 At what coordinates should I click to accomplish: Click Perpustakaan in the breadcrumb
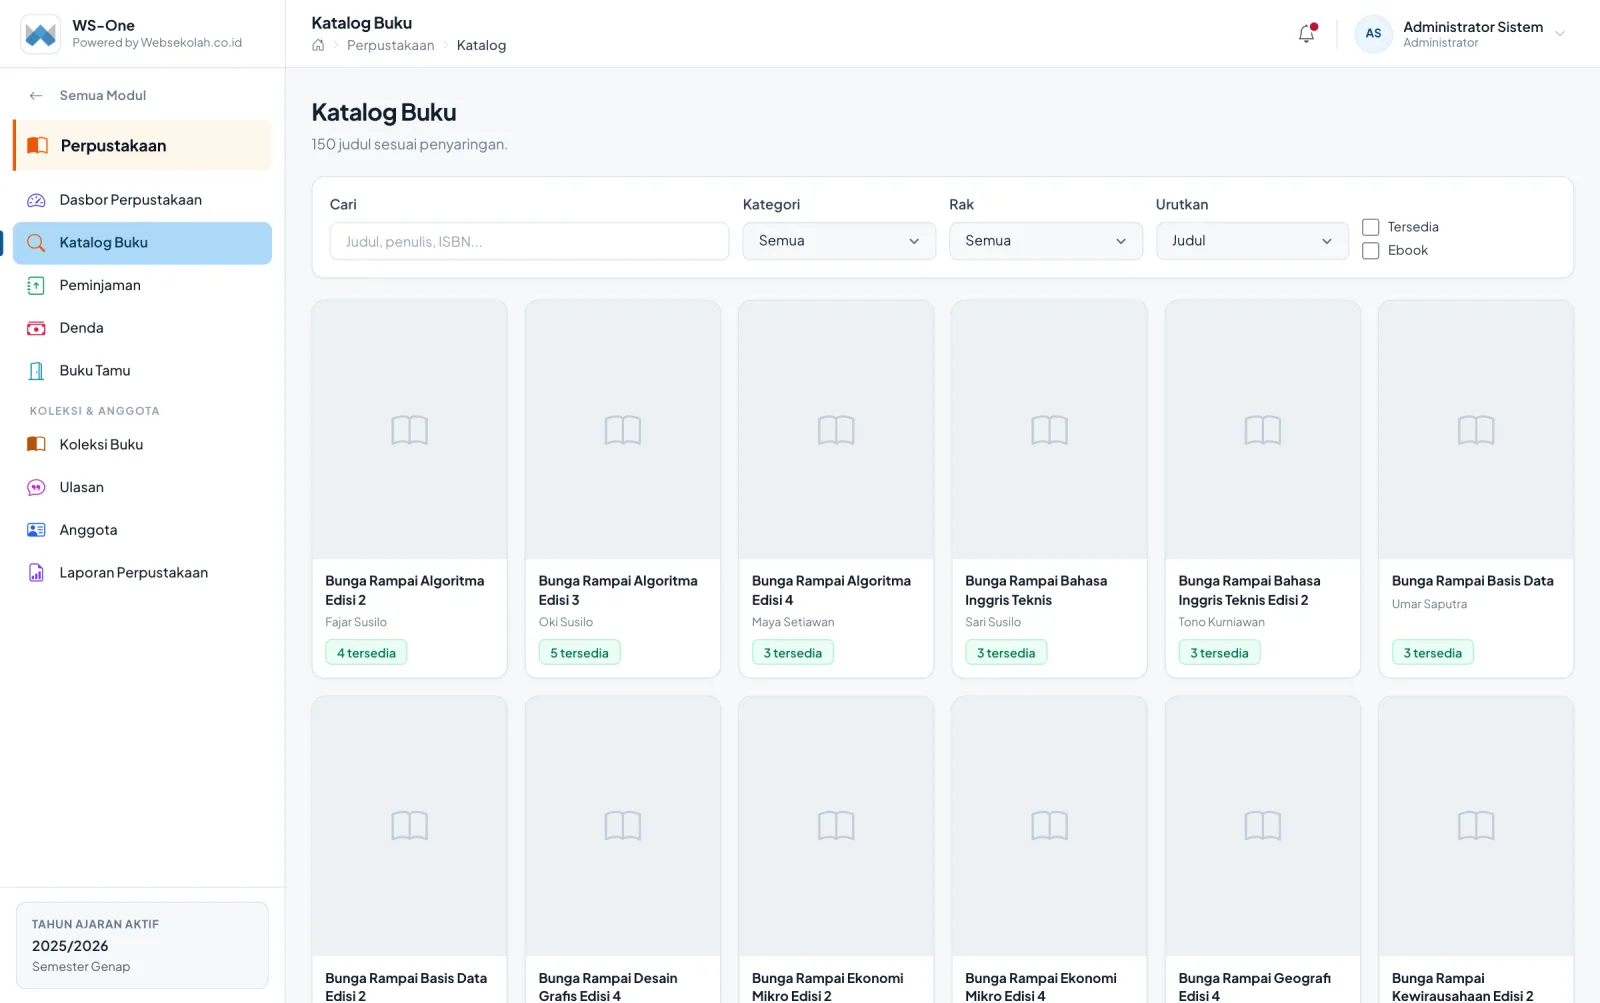(x=391, y=45)
